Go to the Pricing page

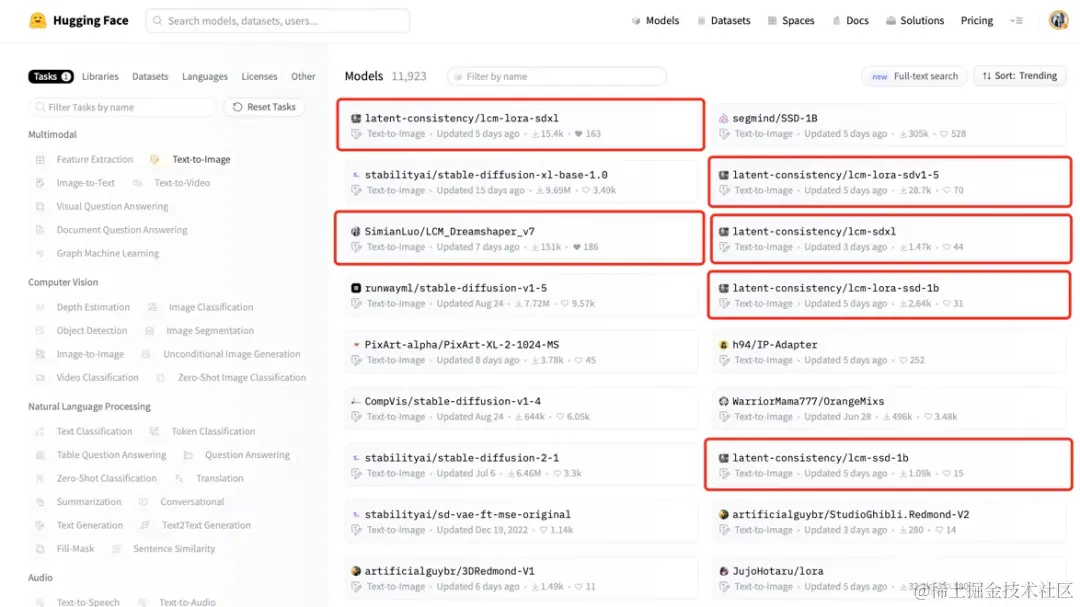[977, 21]
